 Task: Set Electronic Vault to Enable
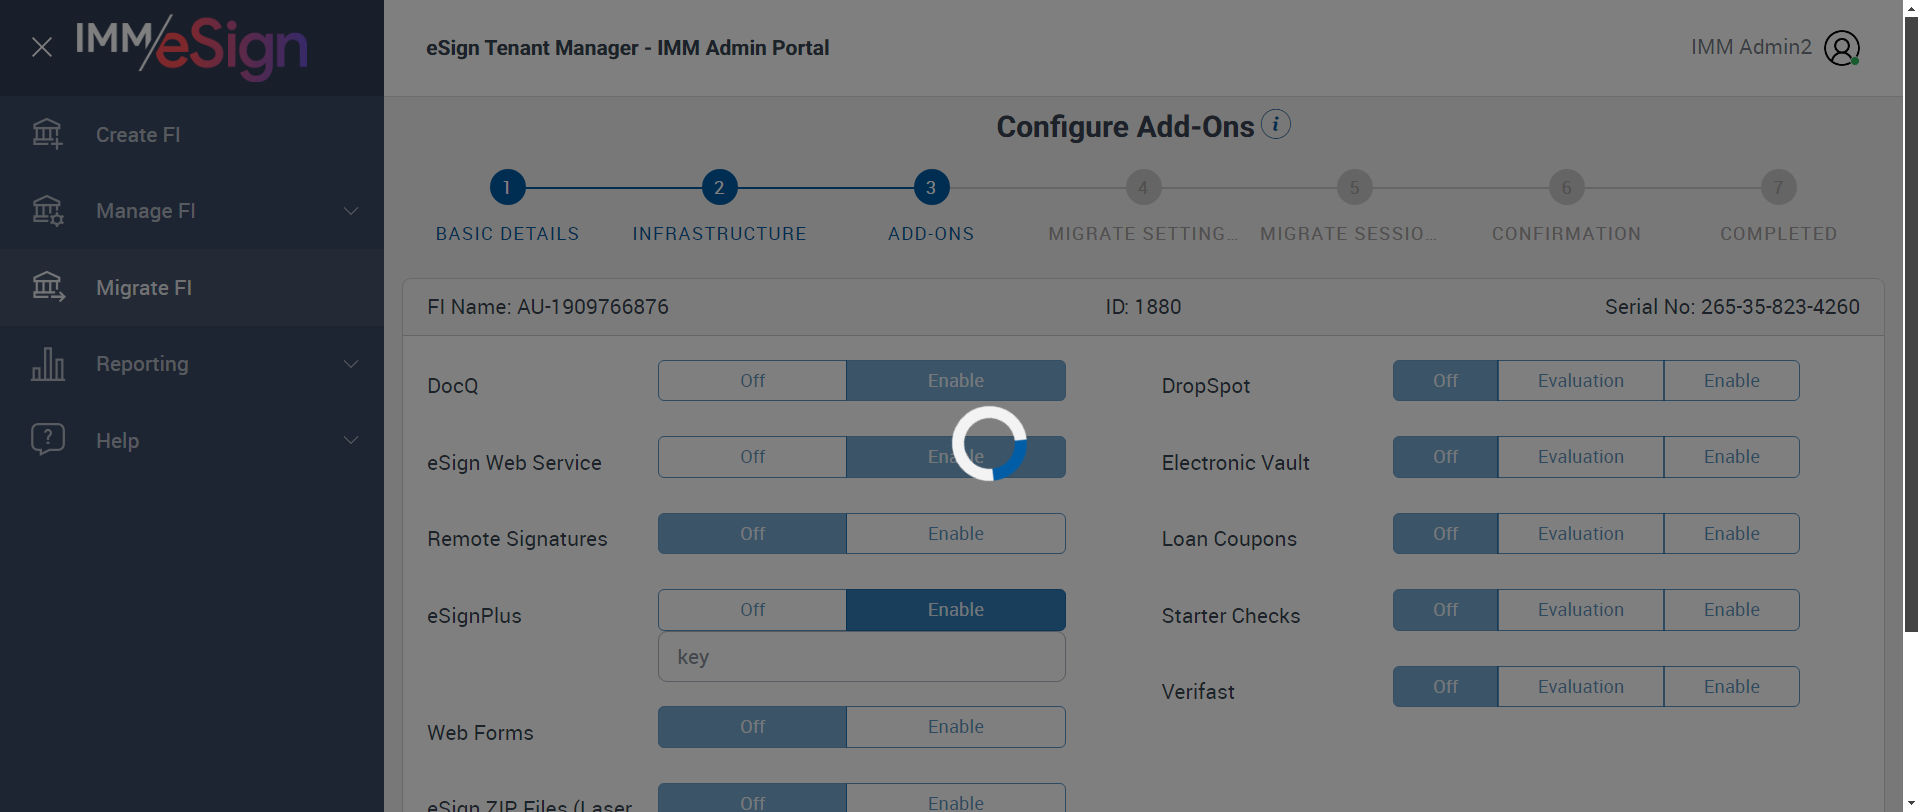(x=1732, y=457)
